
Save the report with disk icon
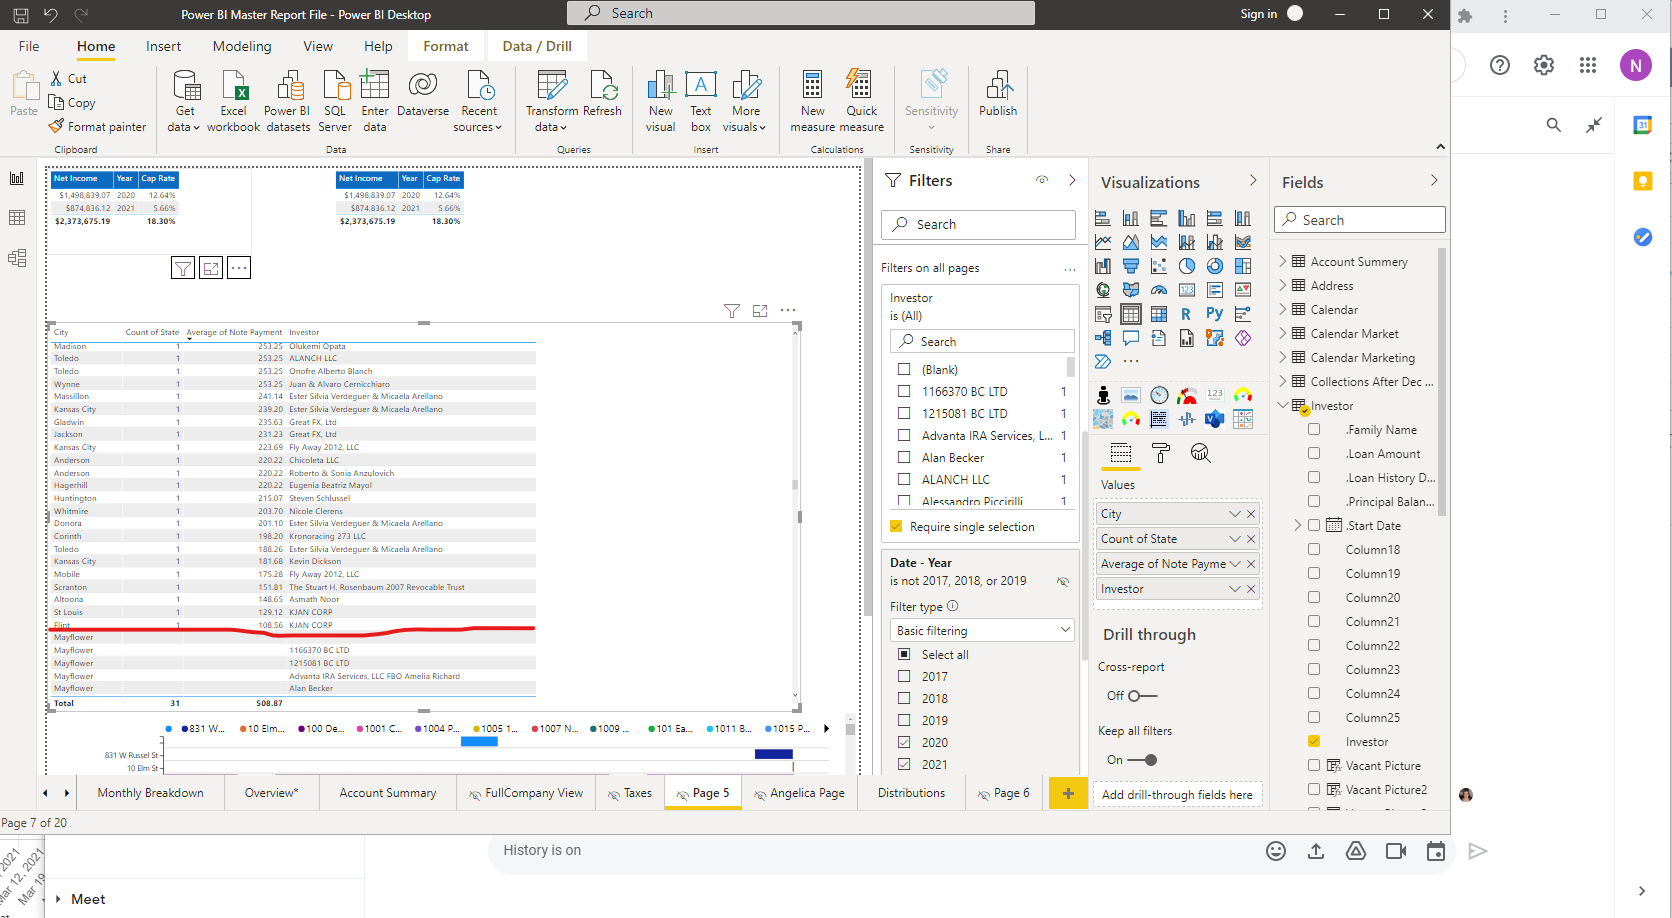click(21, 14)
